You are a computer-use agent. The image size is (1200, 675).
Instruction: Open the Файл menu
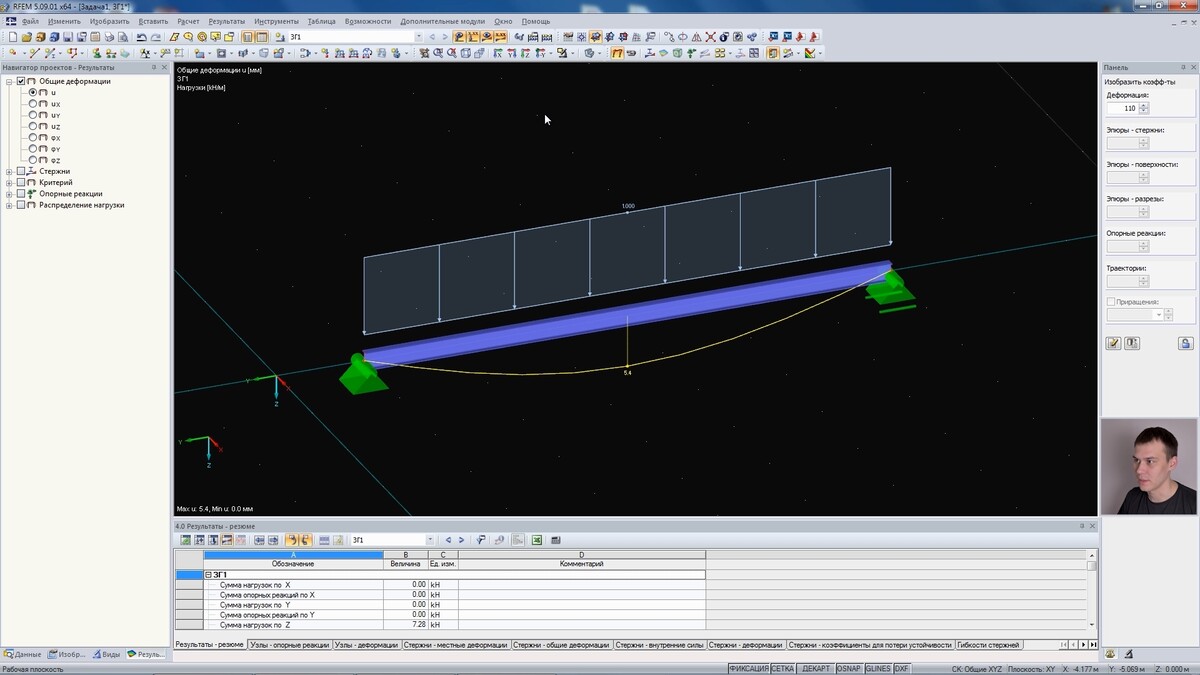[30, 21]
